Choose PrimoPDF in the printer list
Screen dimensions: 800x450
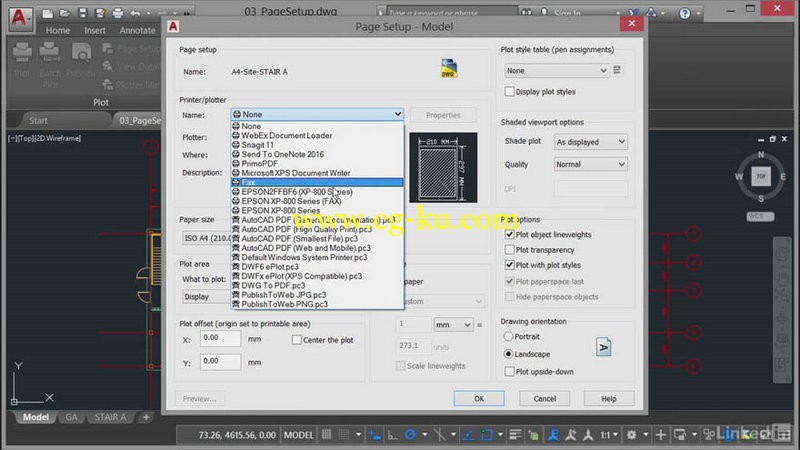coord(317,163)
